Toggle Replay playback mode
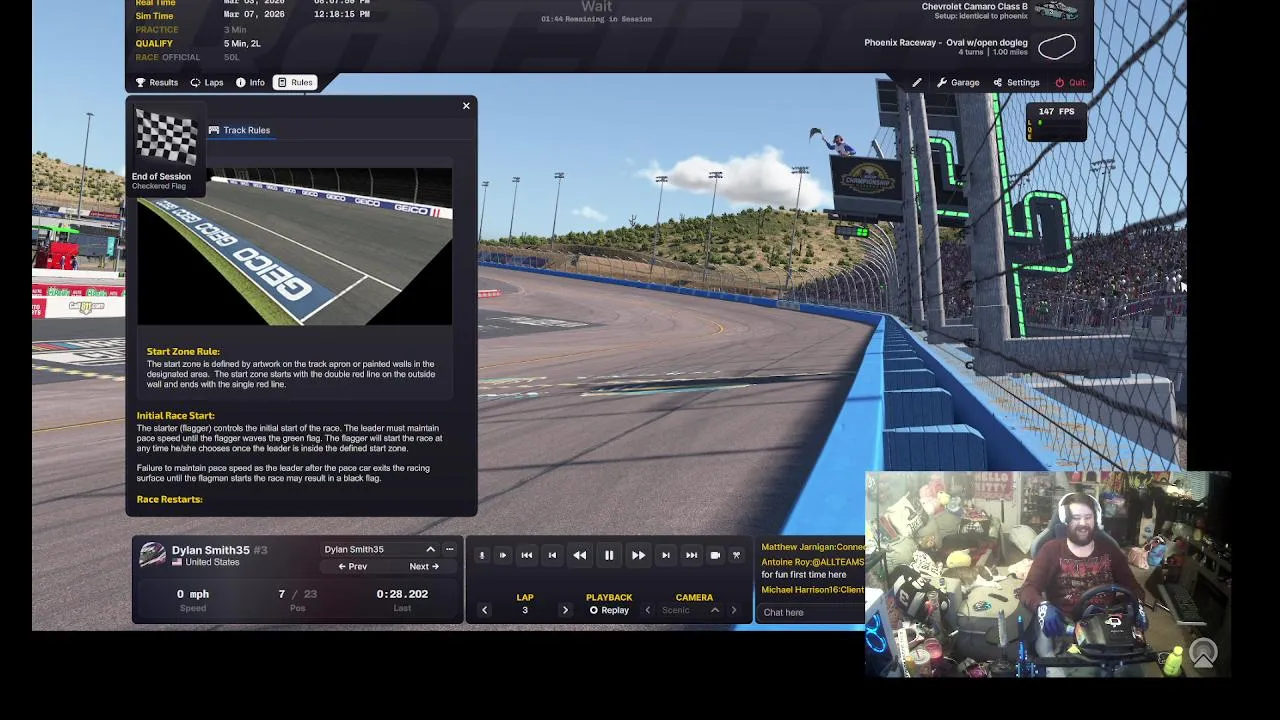This screenshot has width=1280, height=720. pos(609,610)
